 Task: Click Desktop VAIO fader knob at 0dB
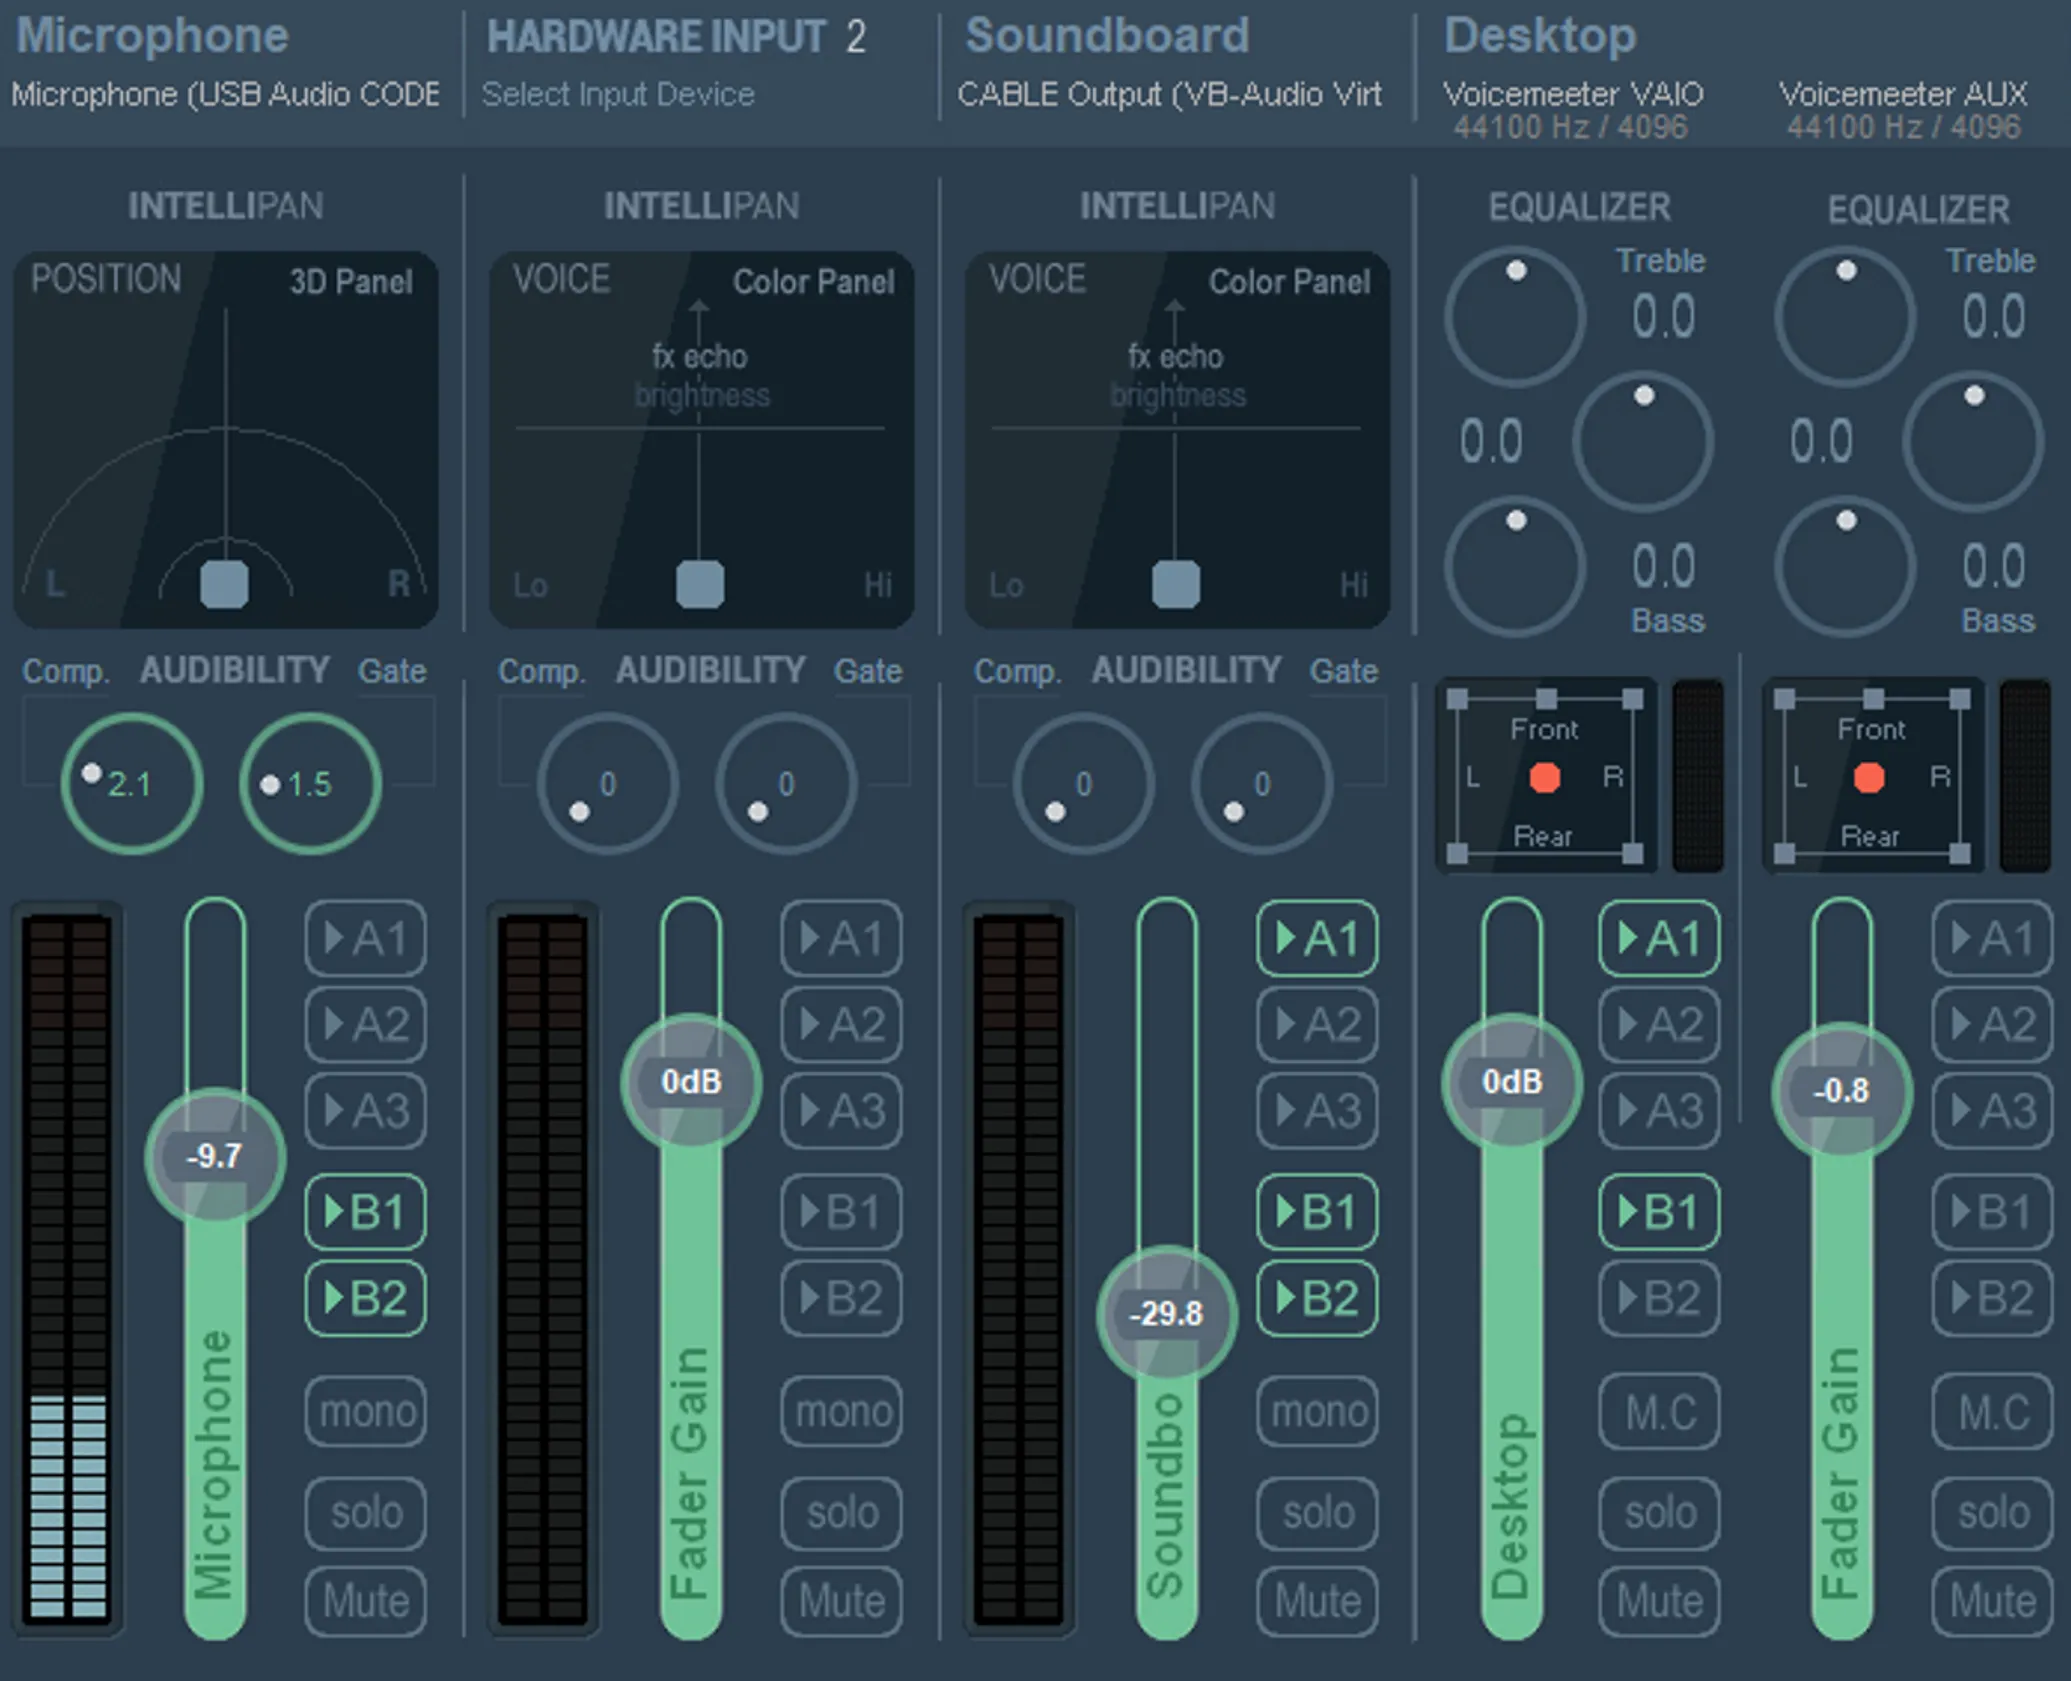[1511, 1082]
